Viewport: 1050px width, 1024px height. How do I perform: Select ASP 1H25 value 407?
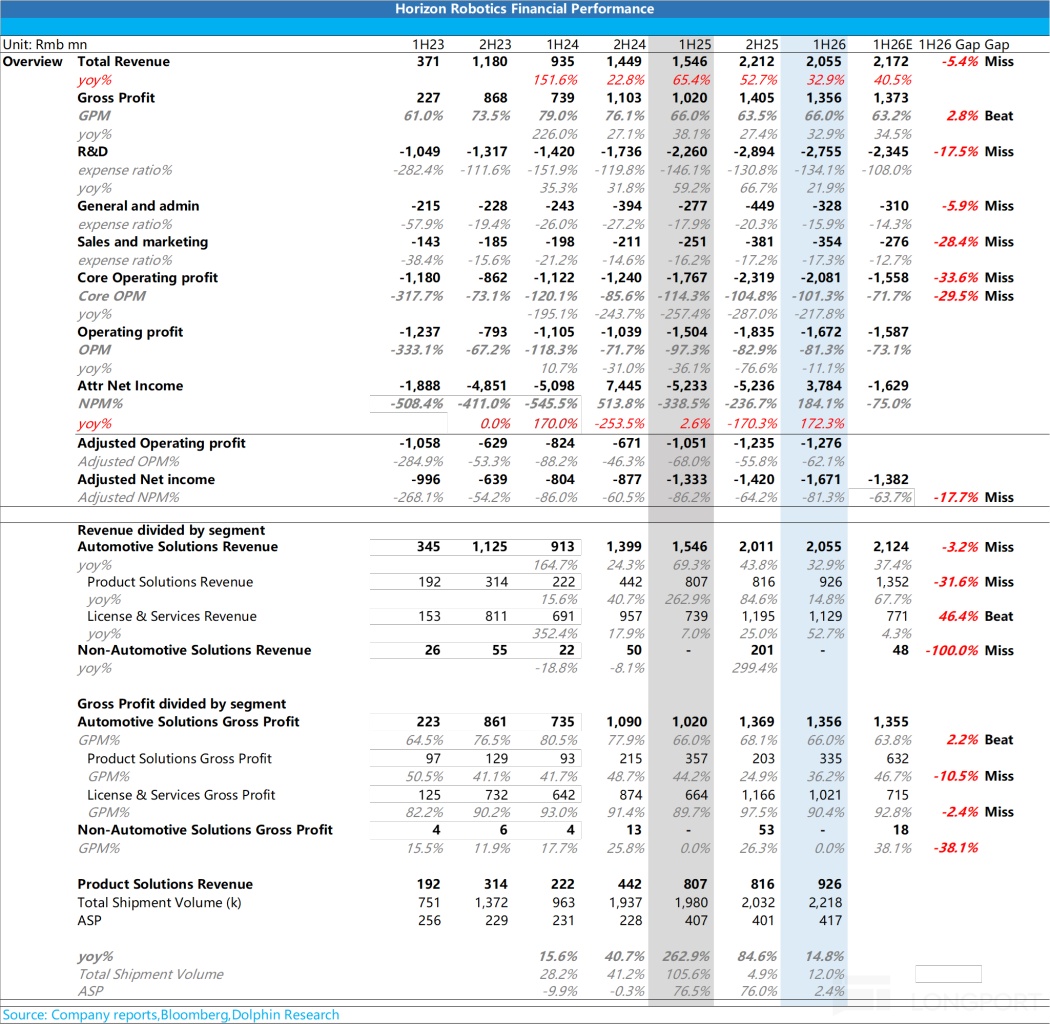point(696,921)
